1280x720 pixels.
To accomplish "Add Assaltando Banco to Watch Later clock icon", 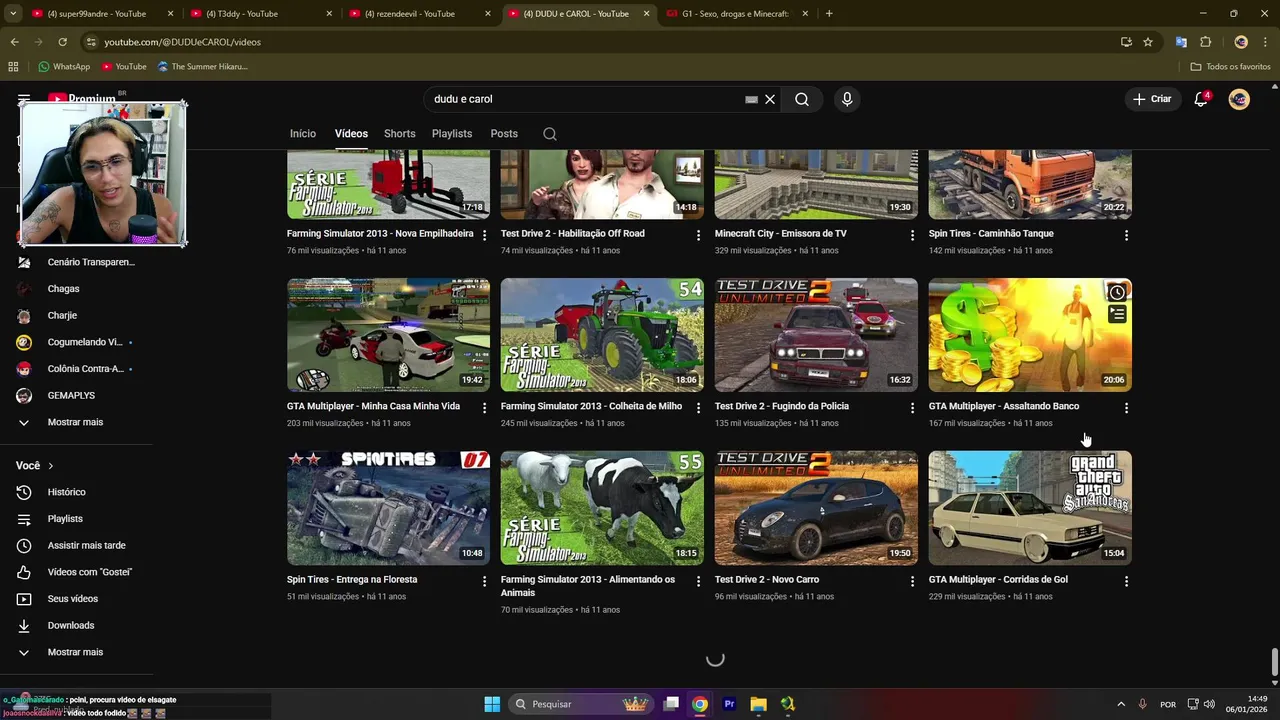I will [x=1117, y=292].
